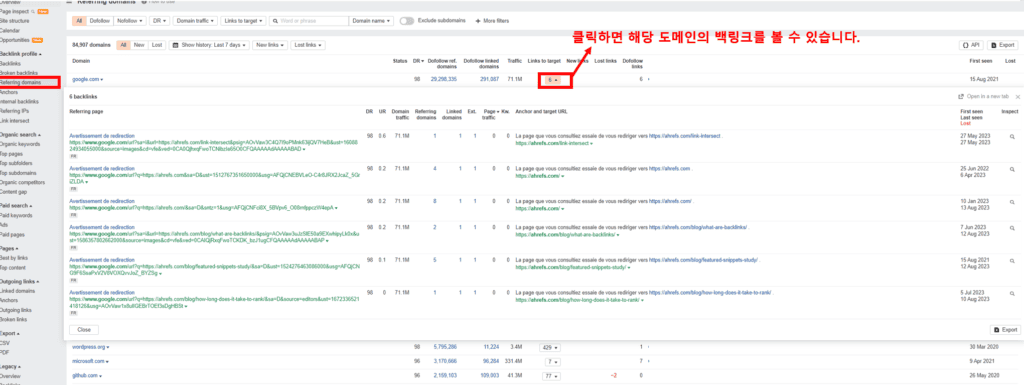The height and width of the screenshot is (385, 1024).
Task: Open the wordpress.org domain menu
Action: 91,347
